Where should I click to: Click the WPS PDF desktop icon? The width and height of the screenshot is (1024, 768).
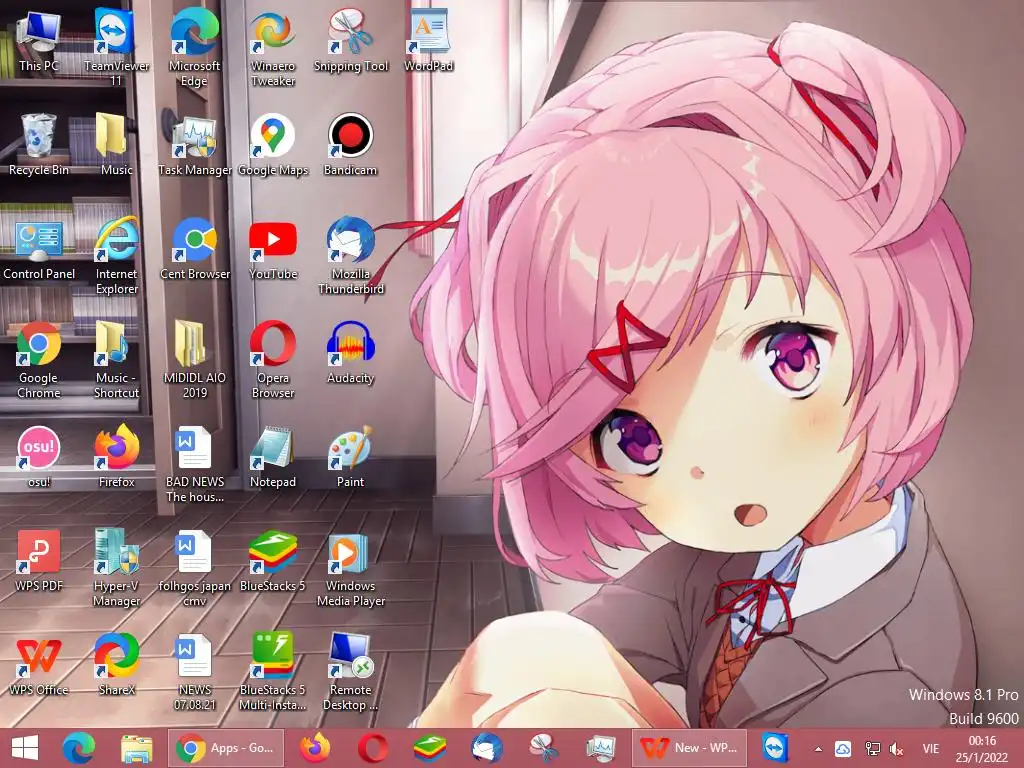tap(39, 560)
